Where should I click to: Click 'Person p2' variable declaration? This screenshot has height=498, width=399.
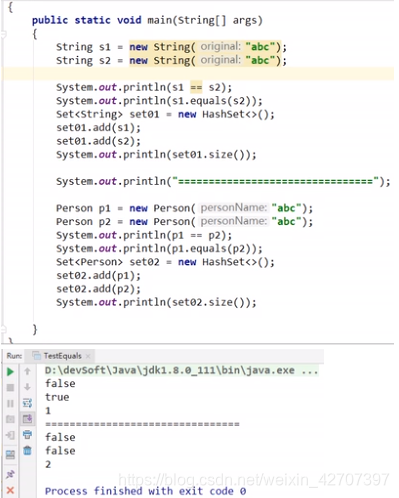coord(83,222)
